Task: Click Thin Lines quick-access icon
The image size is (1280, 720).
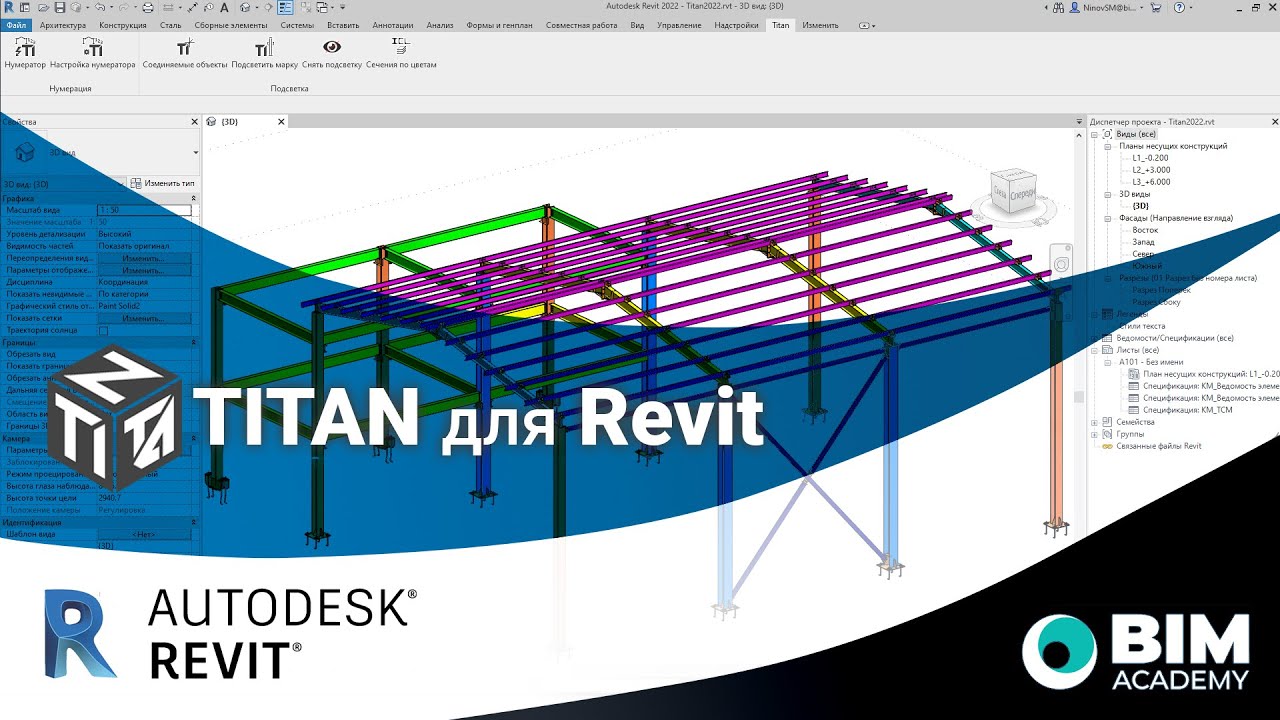Action: [286, 7]
